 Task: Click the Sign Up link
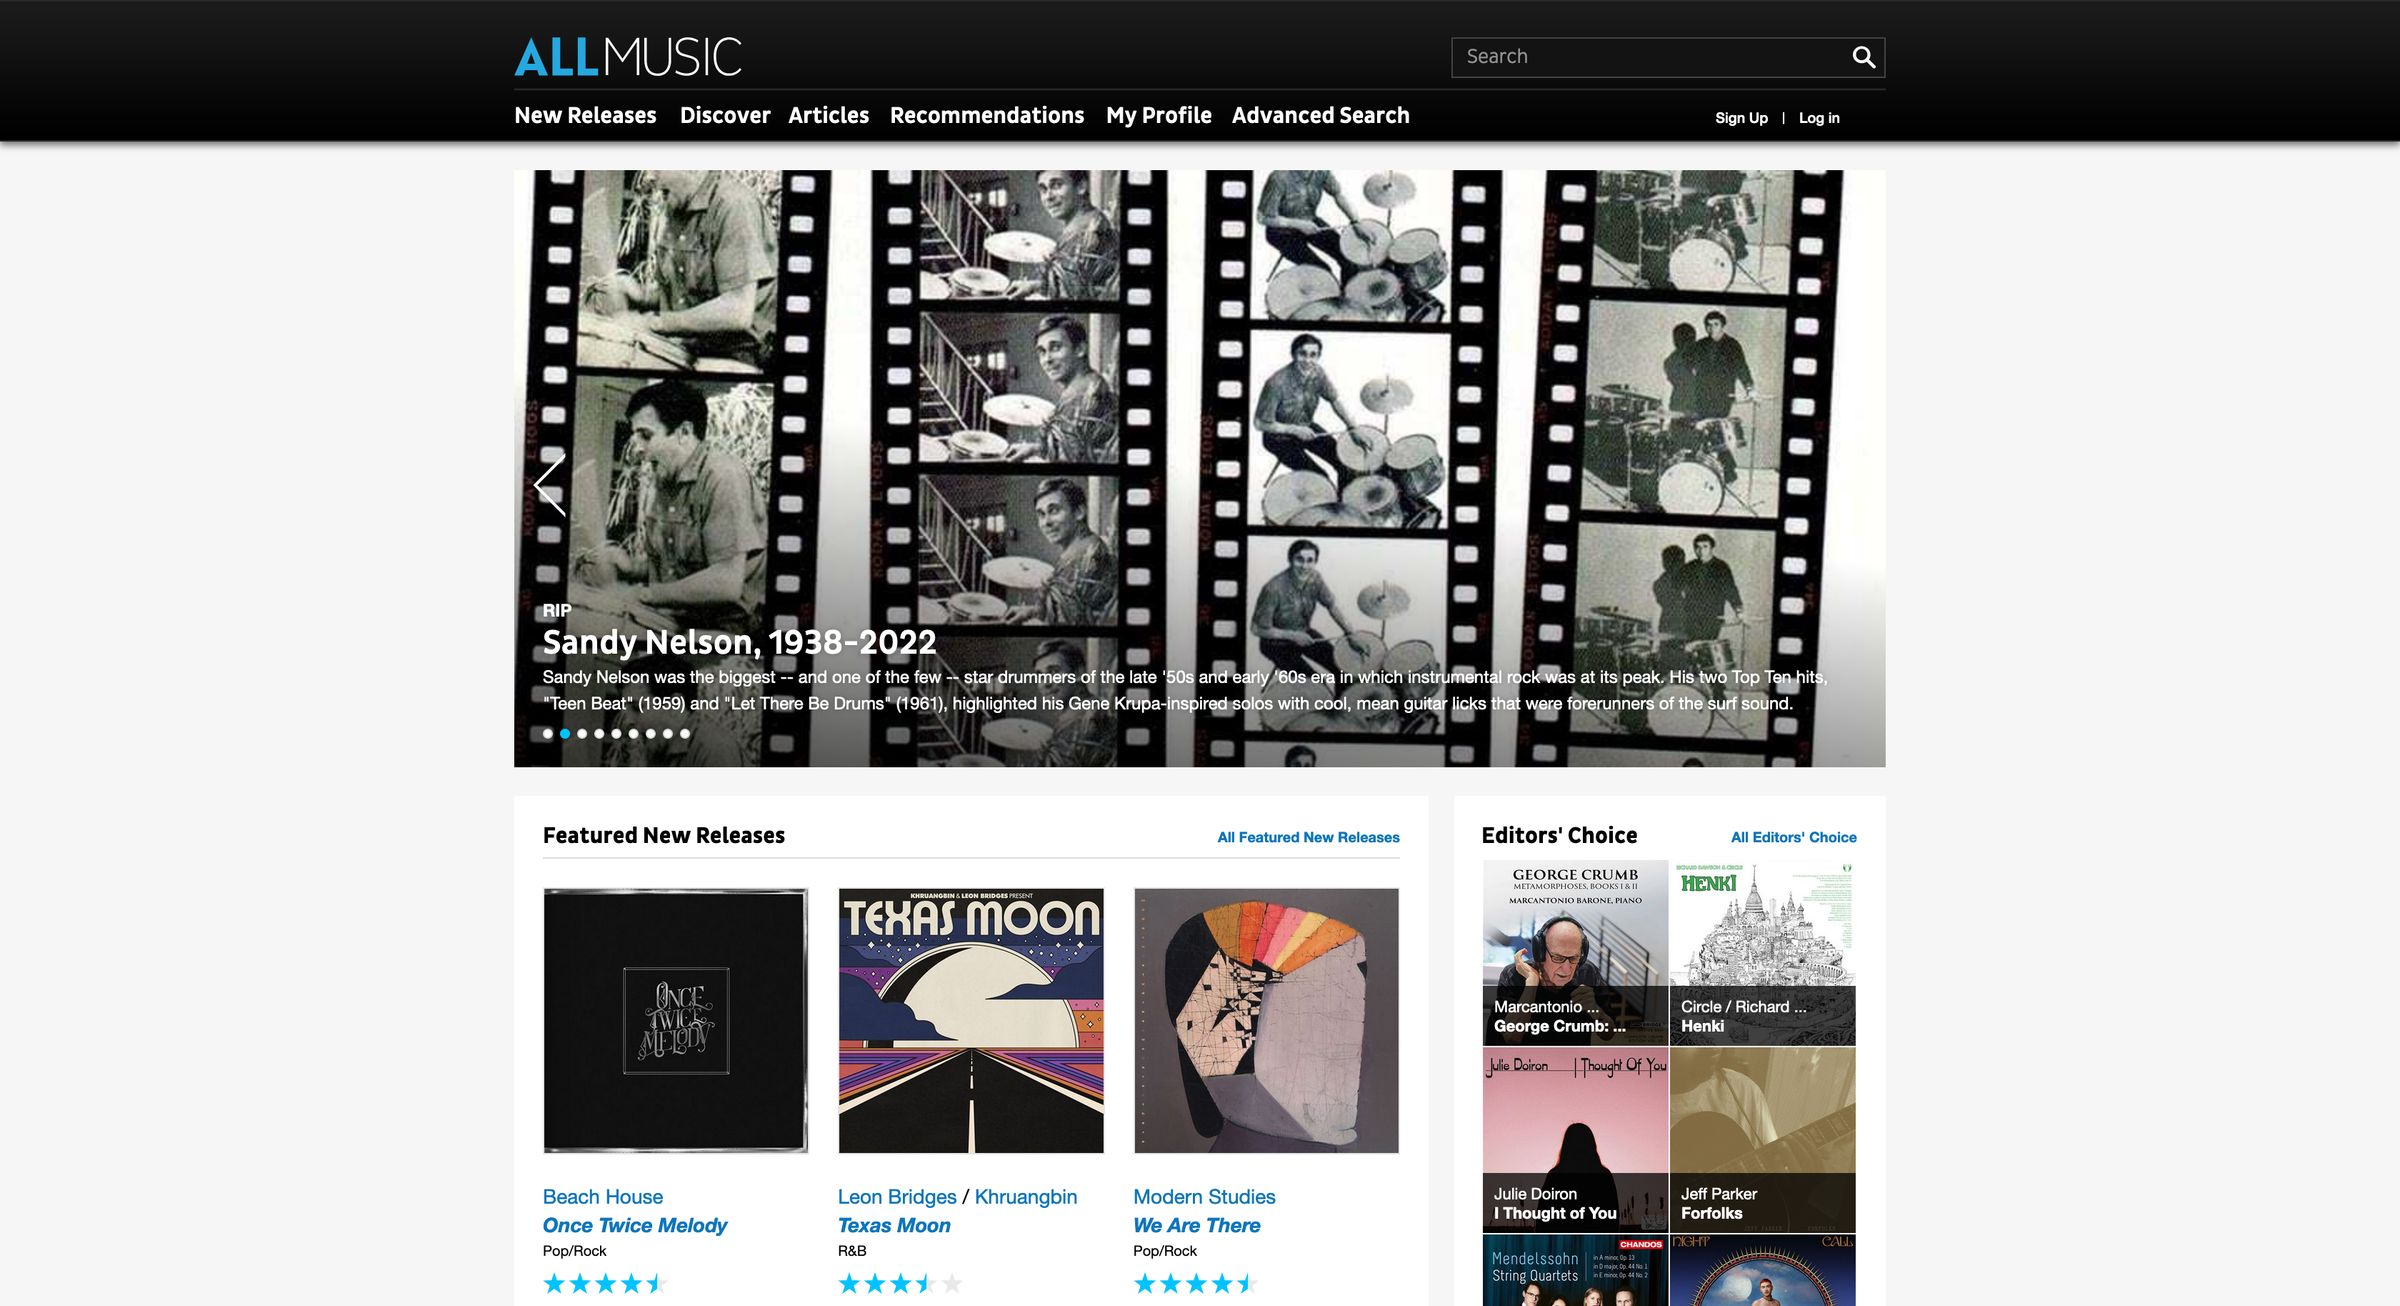coord(1741,117)
